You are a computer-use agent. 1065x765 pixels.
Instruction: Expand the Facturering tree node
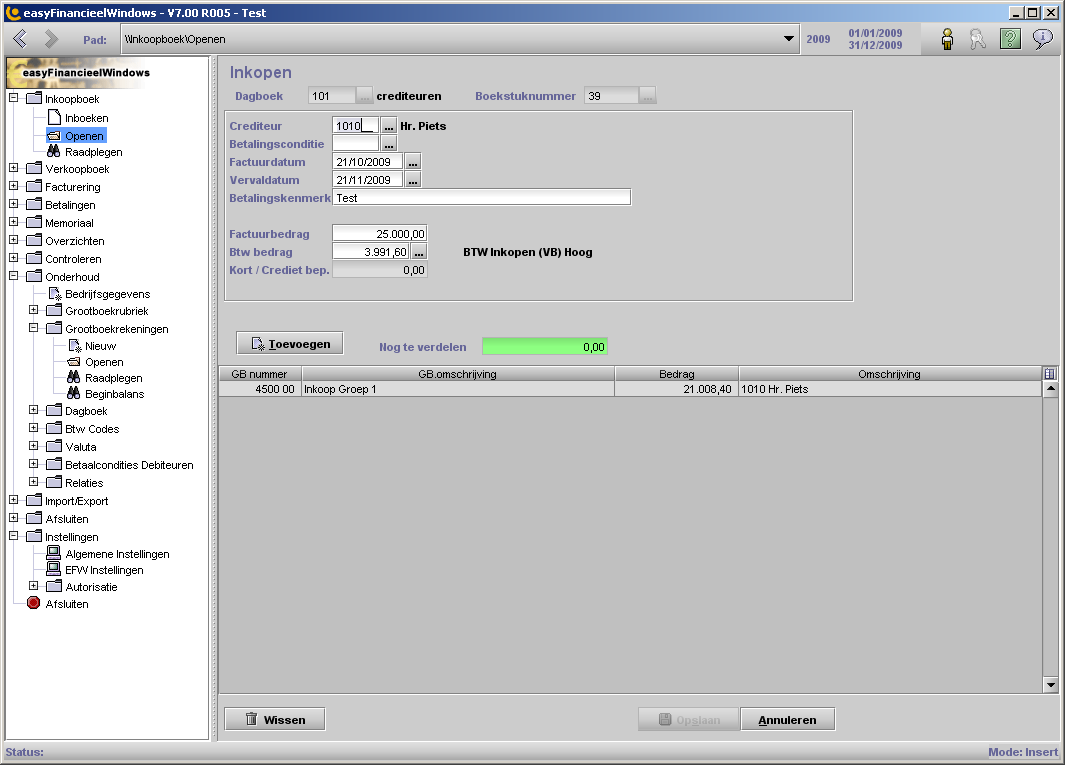click(14, 185)
